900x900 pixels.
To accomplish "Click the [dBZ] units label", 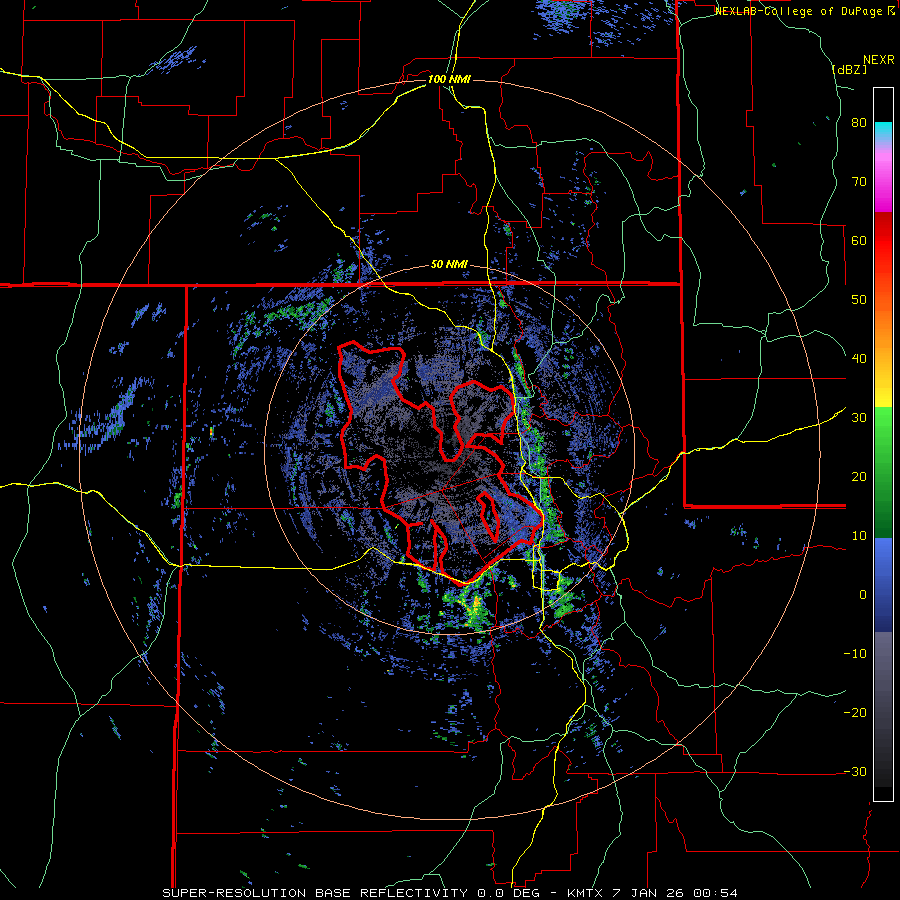I will pos(849,69).
